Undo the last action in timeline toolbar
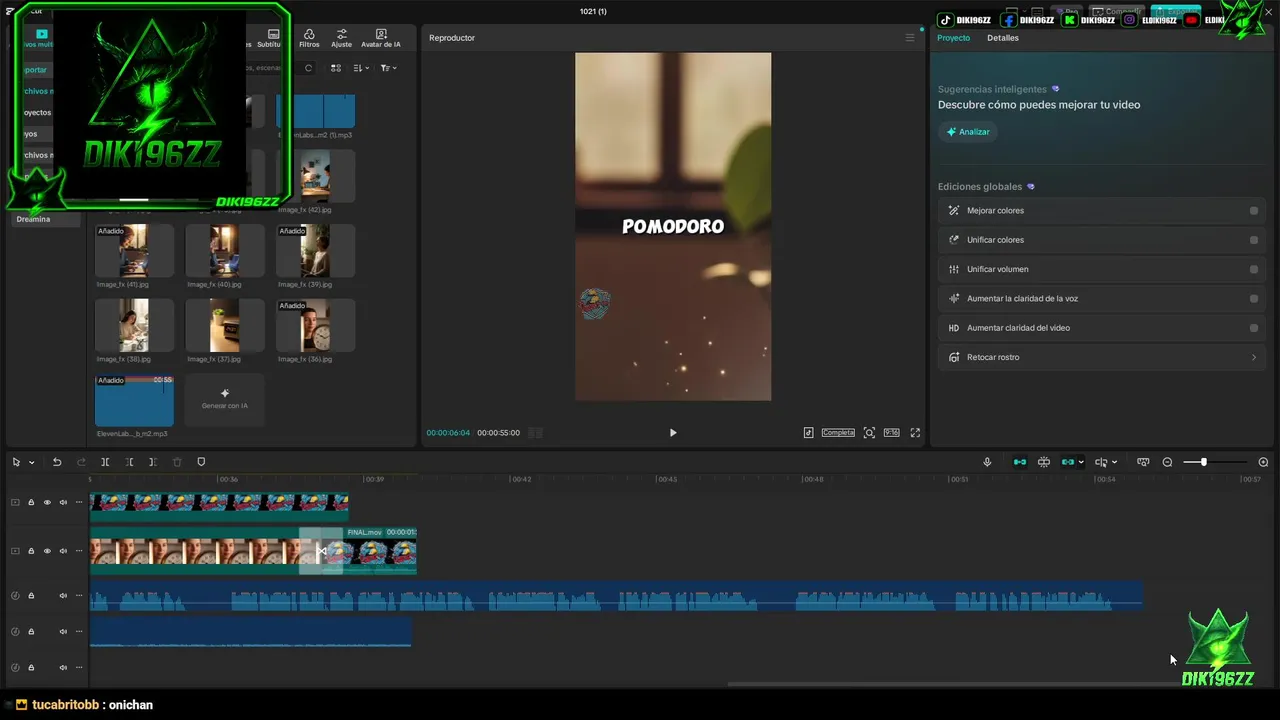 pos(57,462)
